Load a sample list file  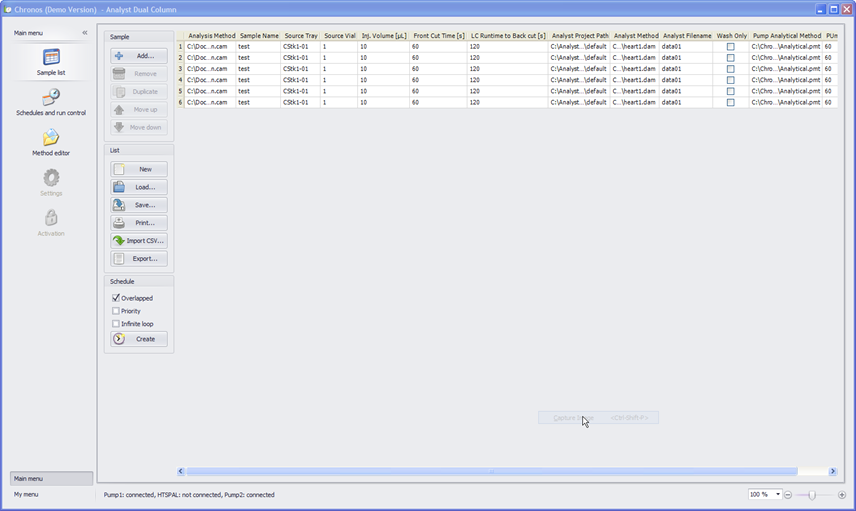point(139,187)
